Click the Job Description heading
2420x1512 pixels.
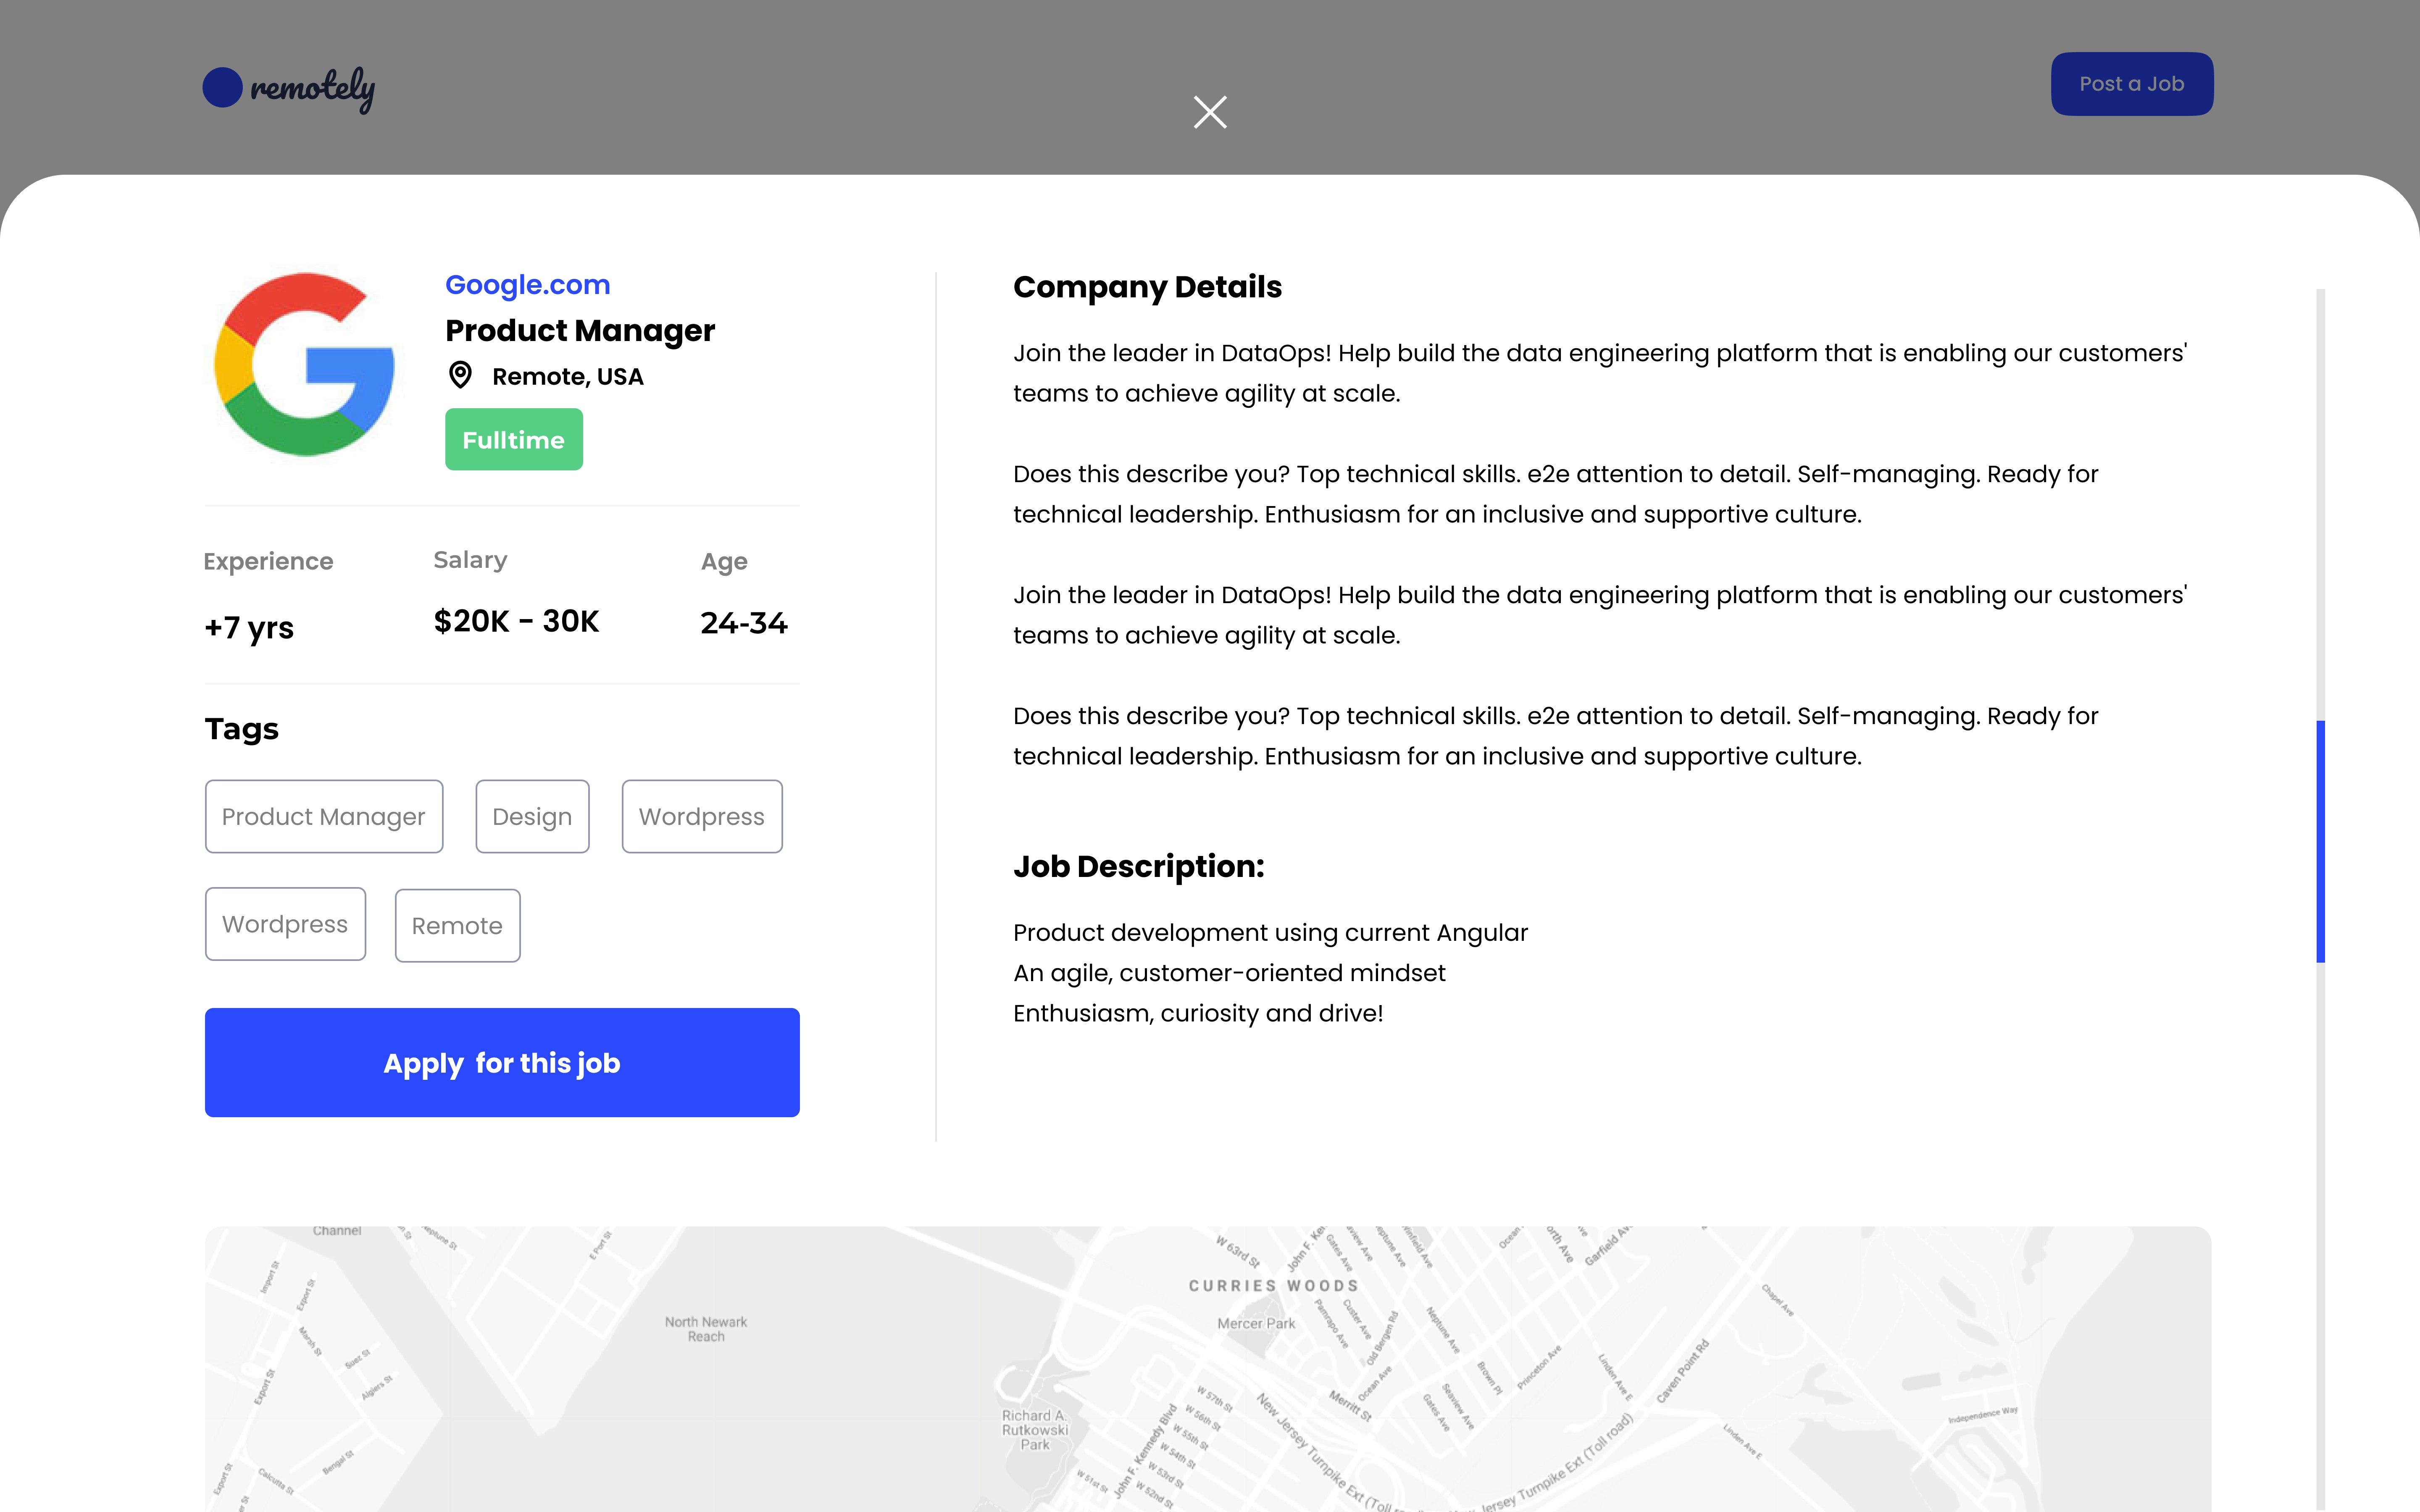point(1138,866)
